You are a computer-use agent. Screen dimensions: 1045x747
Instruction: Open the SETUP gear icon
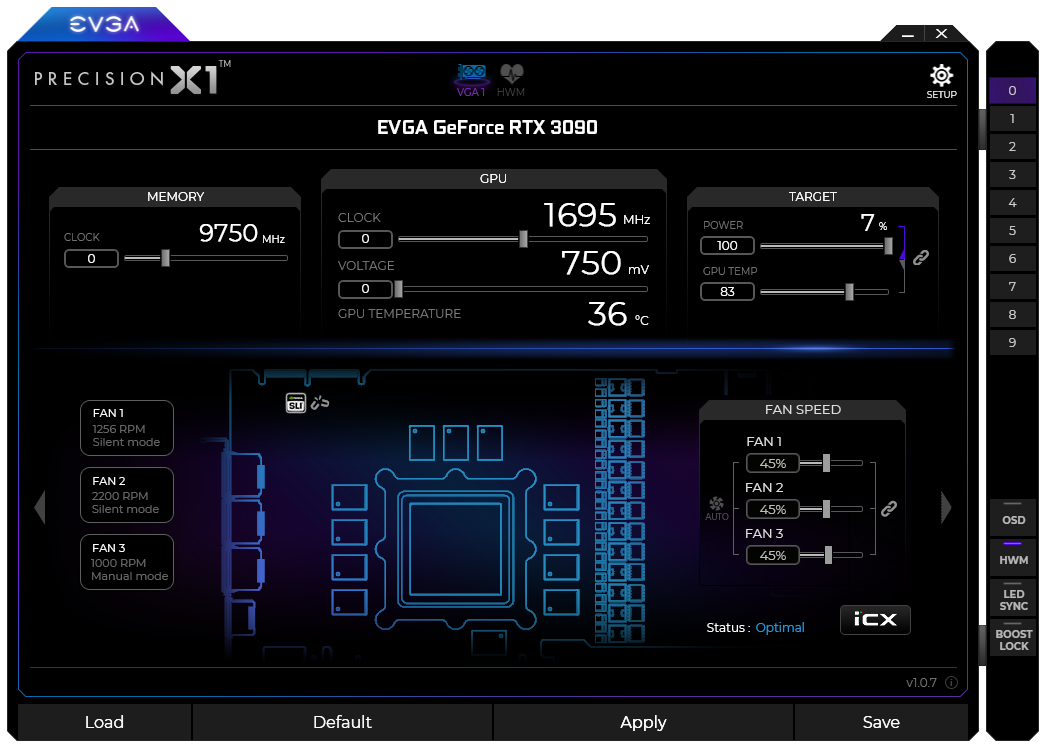941,81
